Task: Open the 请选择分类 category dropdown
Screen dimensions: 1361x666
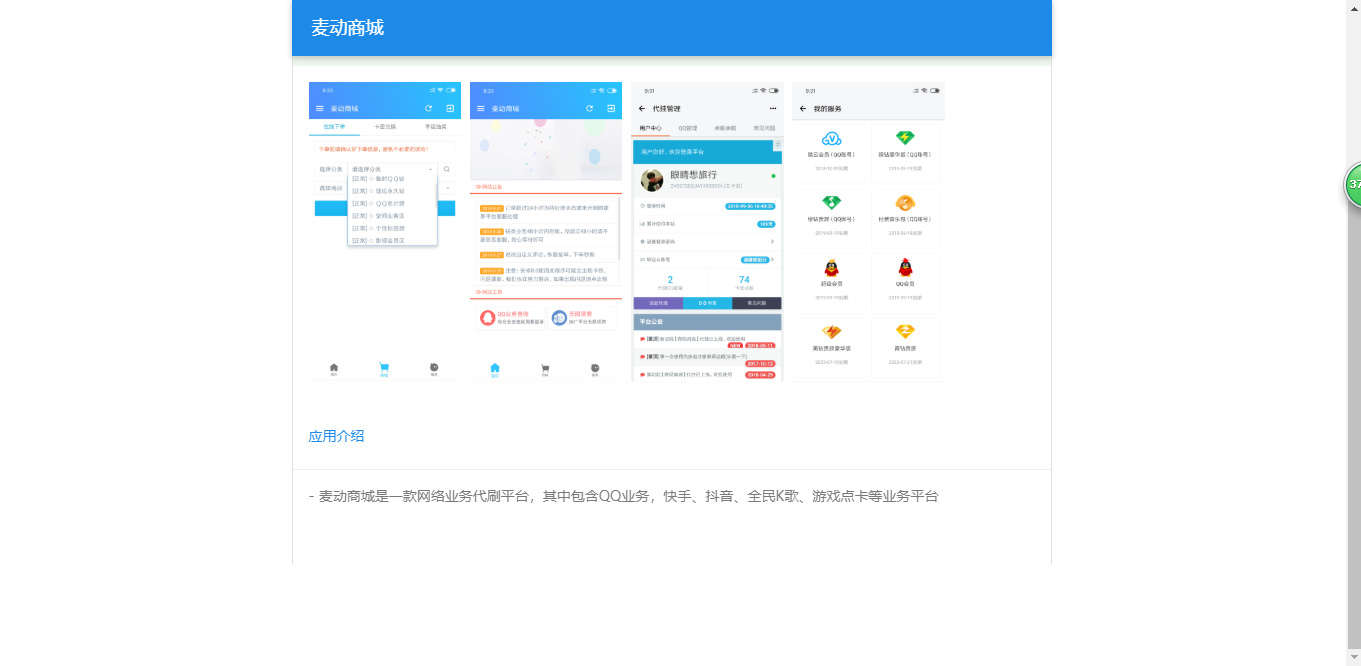Action: point(392,169)
